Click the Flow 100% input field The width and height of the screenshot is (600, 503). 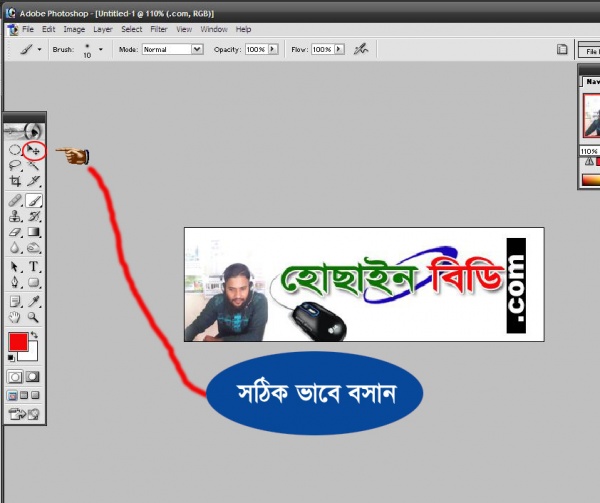[323, 49]
